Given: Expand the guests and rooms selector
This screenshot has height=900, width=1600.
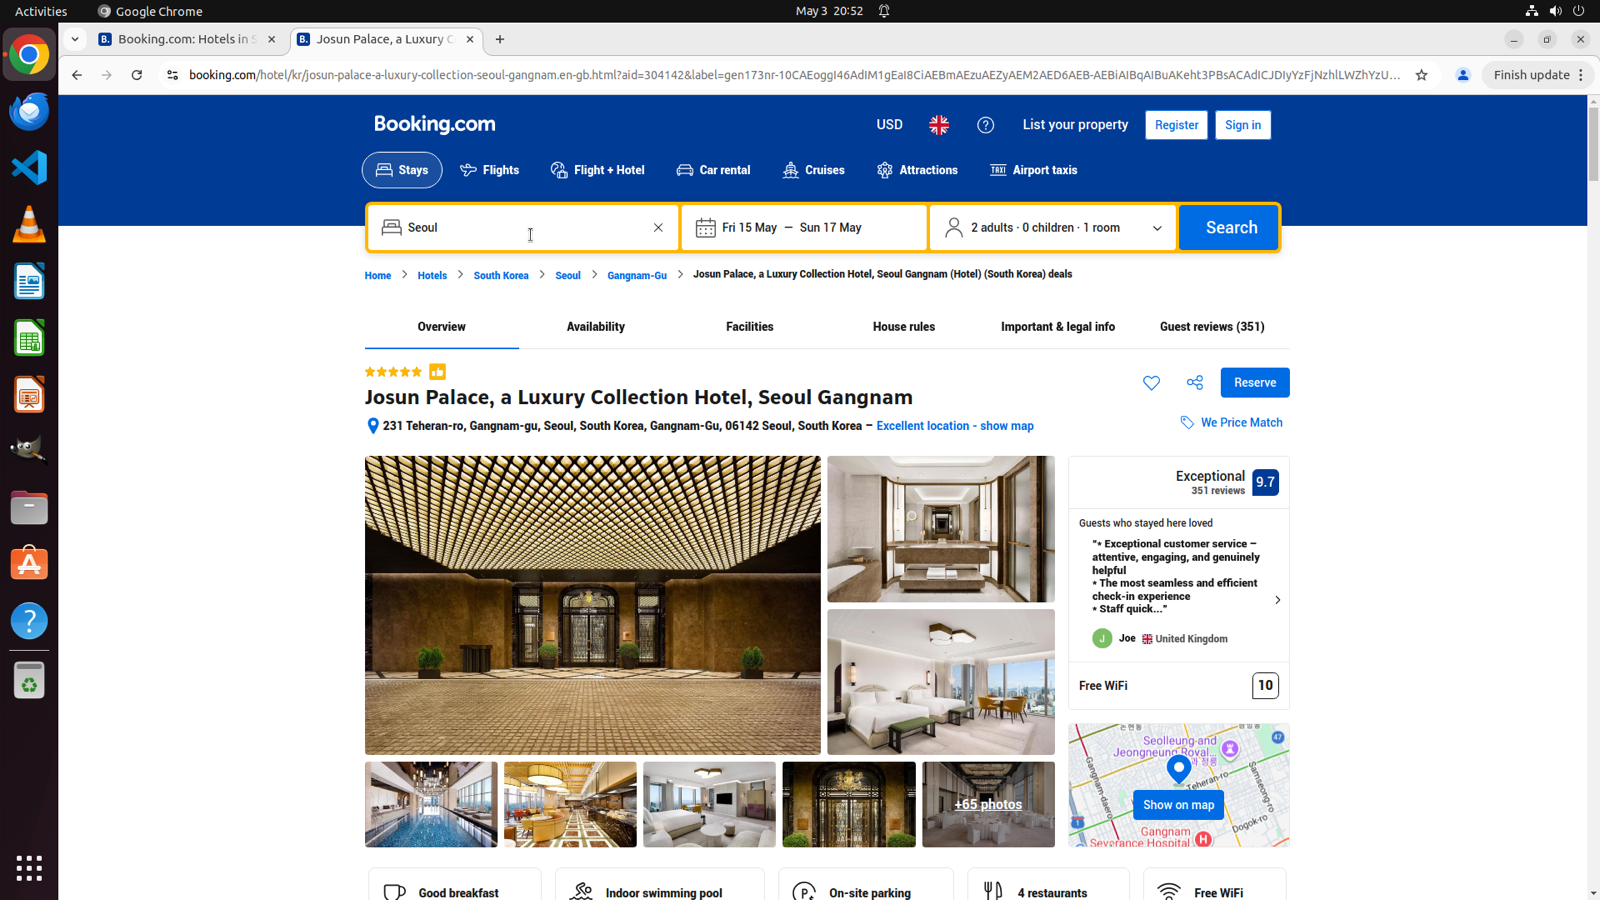Looking at the screenshot, I should (x=1053, y=228).
